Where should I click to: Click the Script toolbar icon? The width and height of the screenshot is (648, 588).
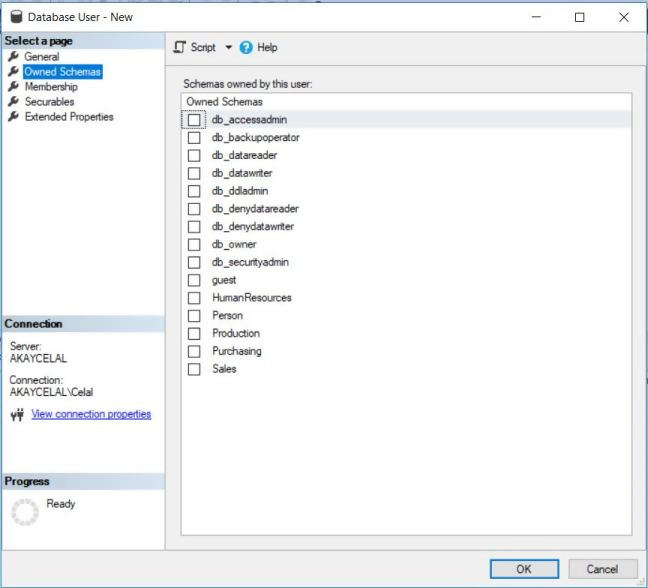[180, 47]
